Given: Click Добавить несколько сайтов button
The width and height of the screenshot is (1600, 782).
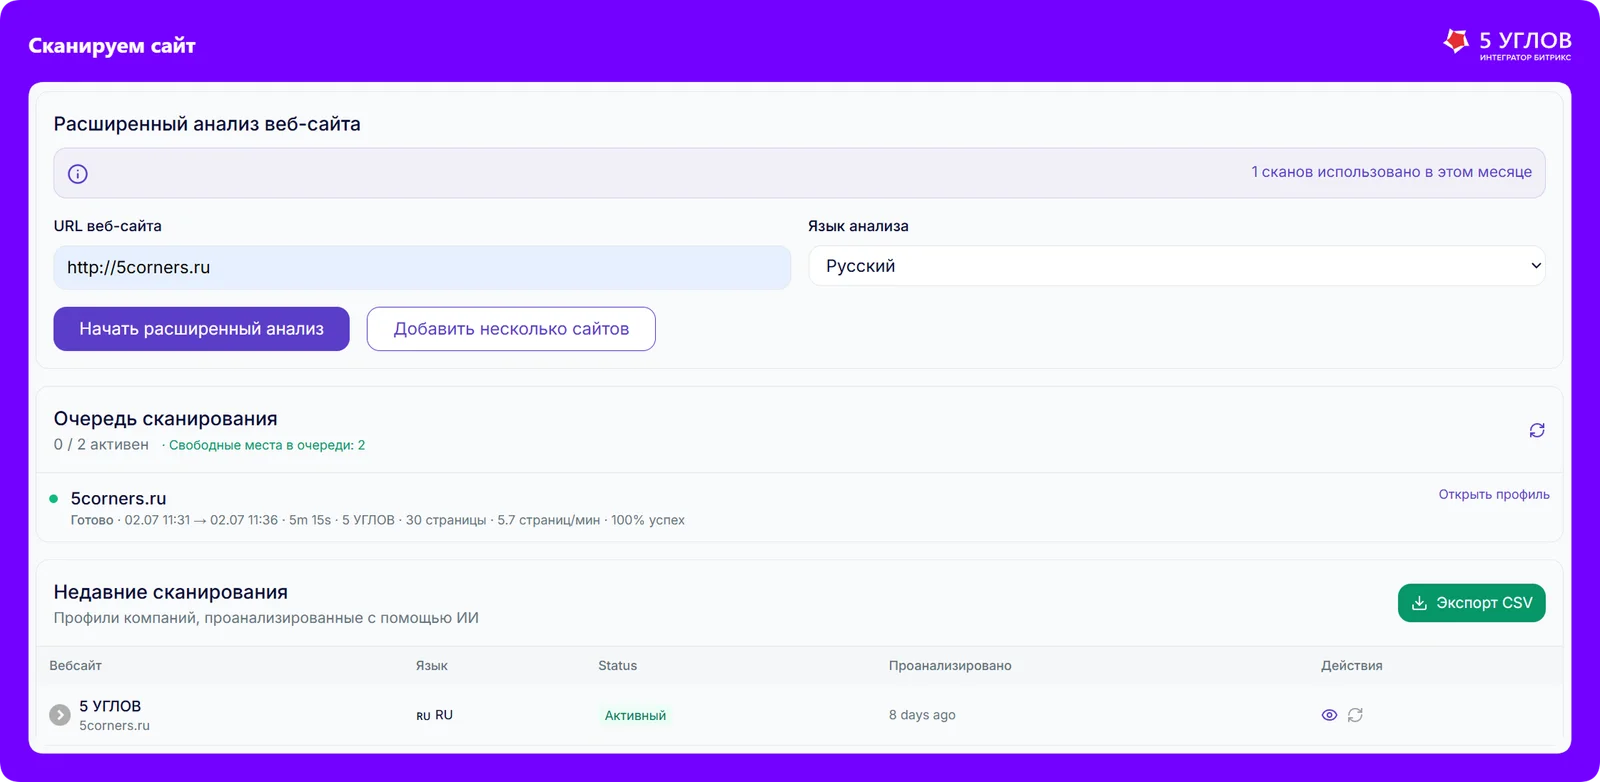Looking at the screenshot, I should click(511, 329).
